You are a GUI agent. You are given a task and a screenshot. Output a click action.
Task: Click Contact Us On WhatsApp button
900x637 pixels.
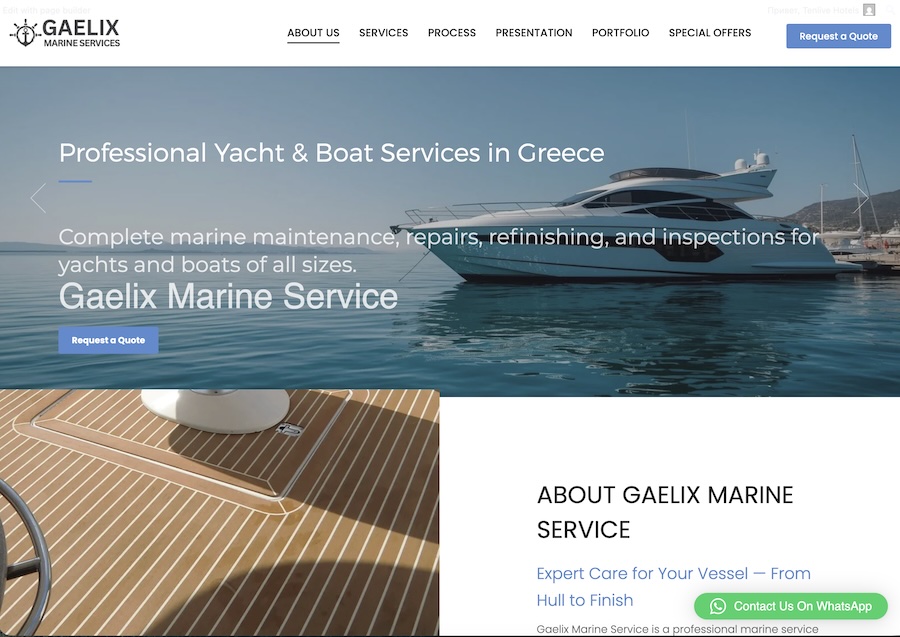[x=790, y=606]
